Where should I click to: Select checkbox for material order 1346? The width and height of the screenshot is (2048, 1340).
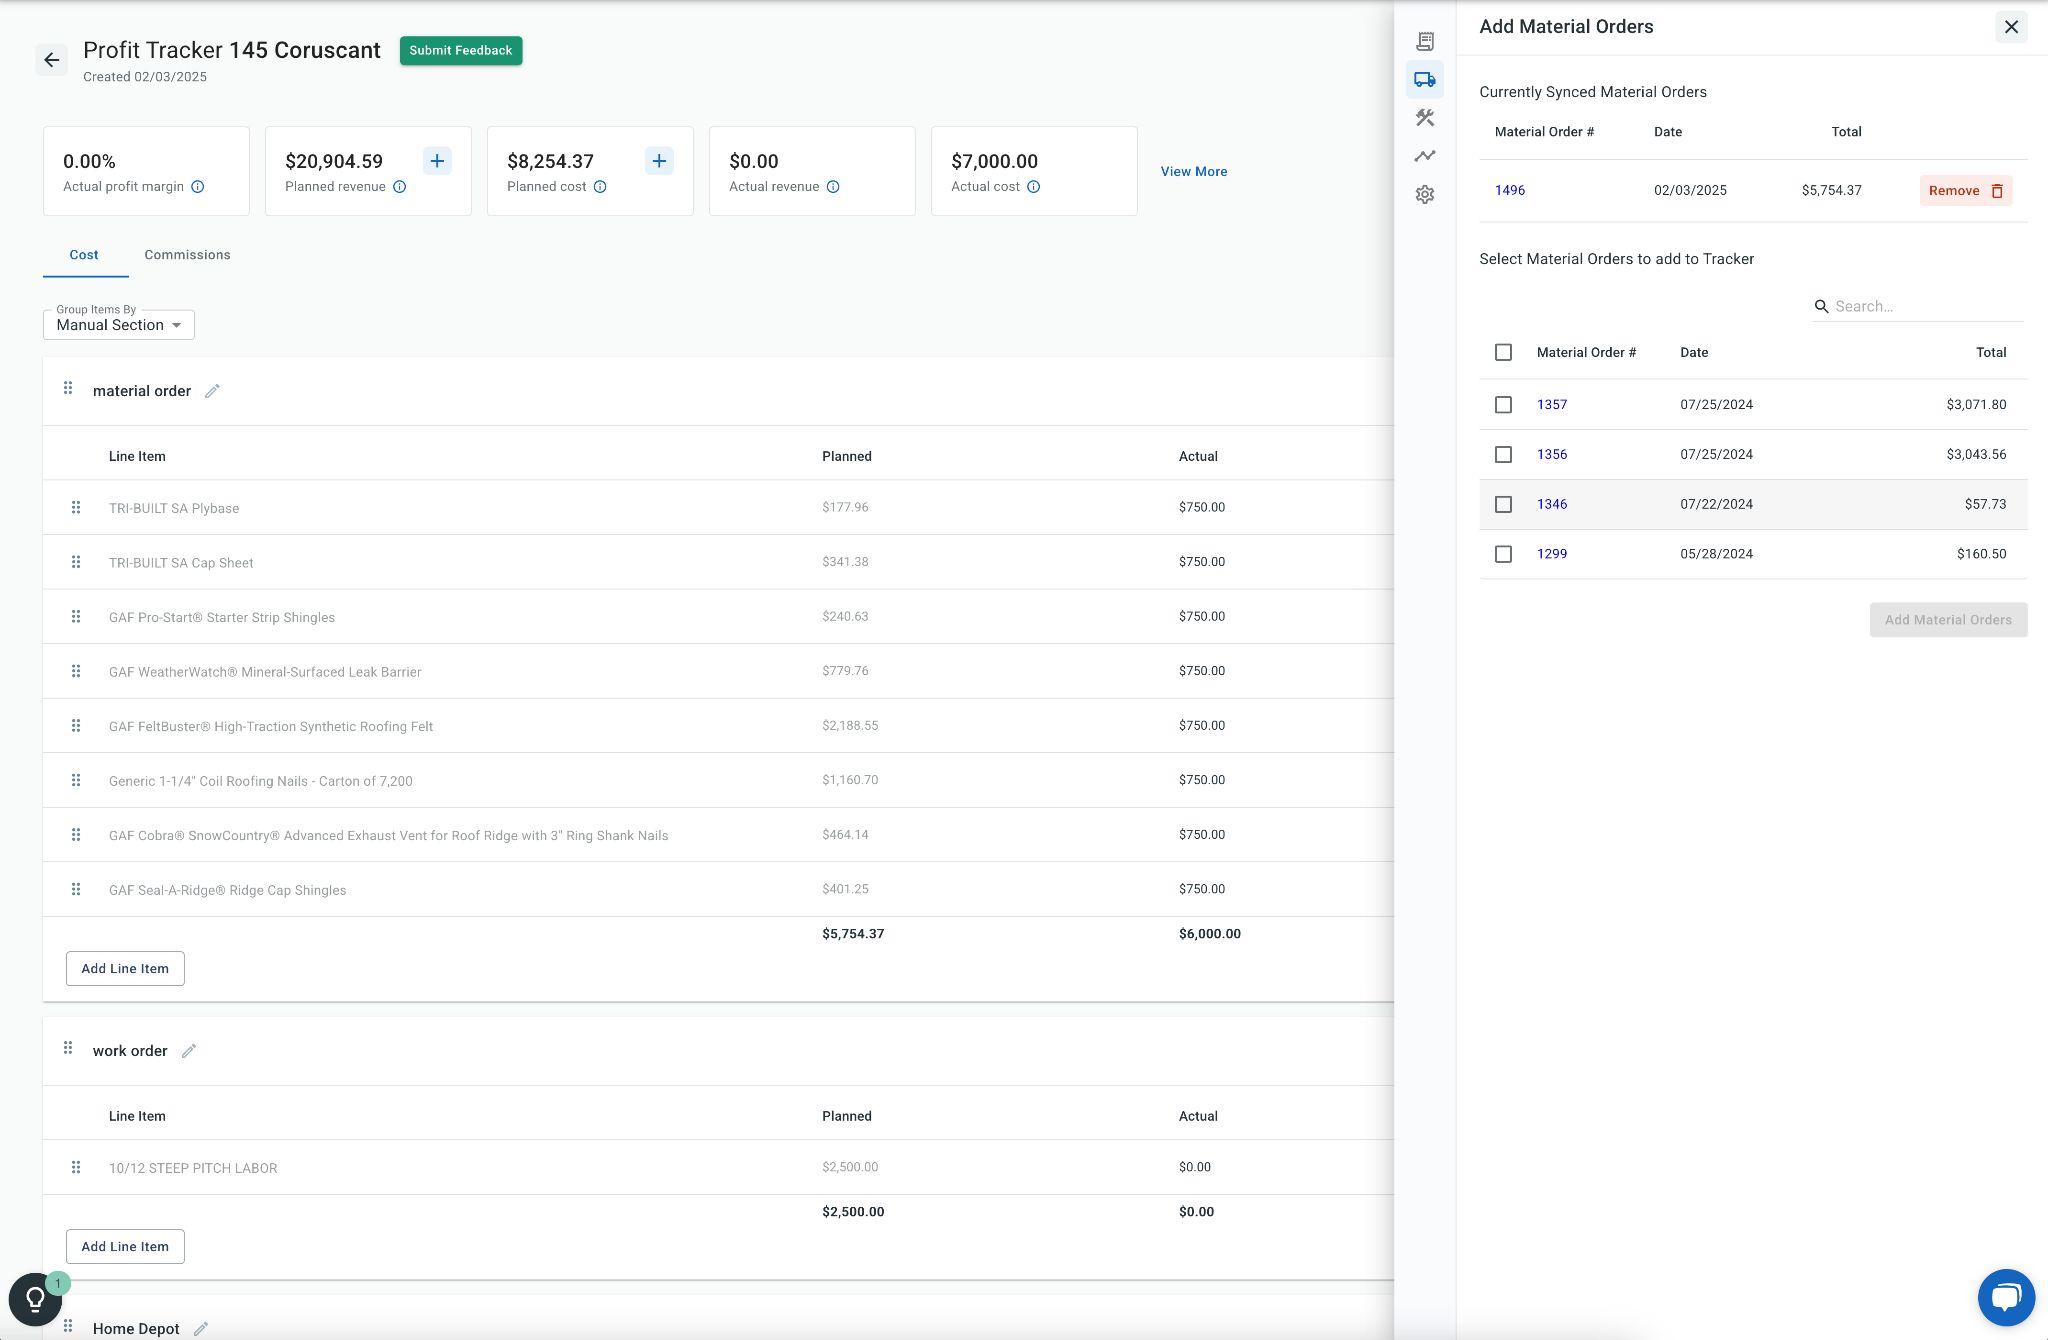pos(1503,505)
